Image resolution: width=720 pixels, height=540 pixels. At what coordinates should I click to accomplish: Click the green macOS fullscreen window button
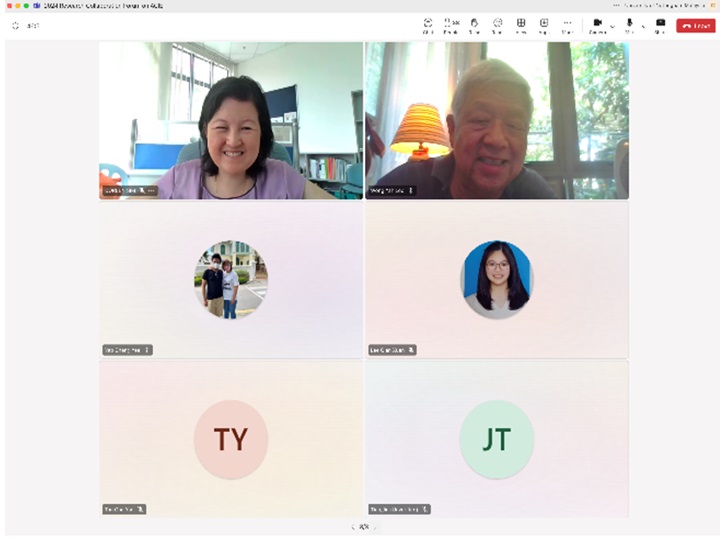click(x=26, y=6)
